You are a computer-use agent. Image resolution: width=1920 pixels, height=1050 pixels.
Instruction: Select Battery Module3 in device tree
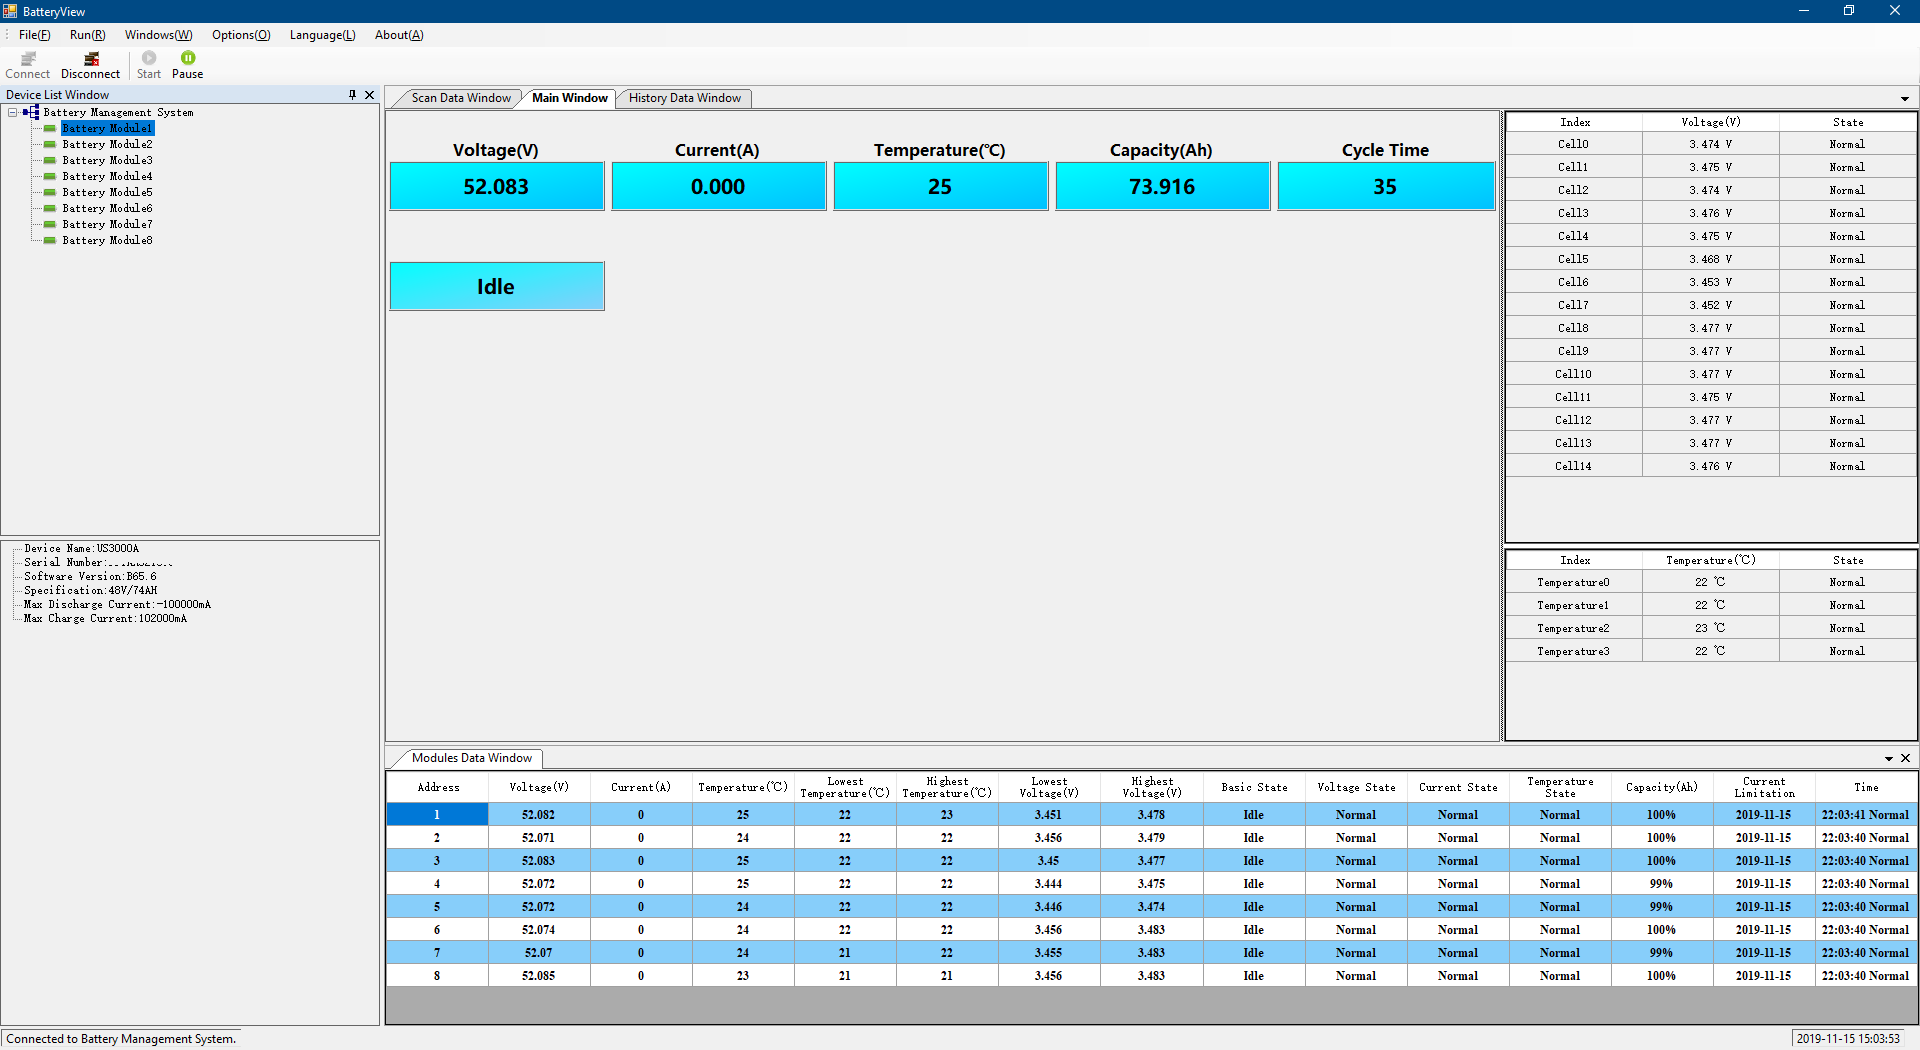(107, 160)
